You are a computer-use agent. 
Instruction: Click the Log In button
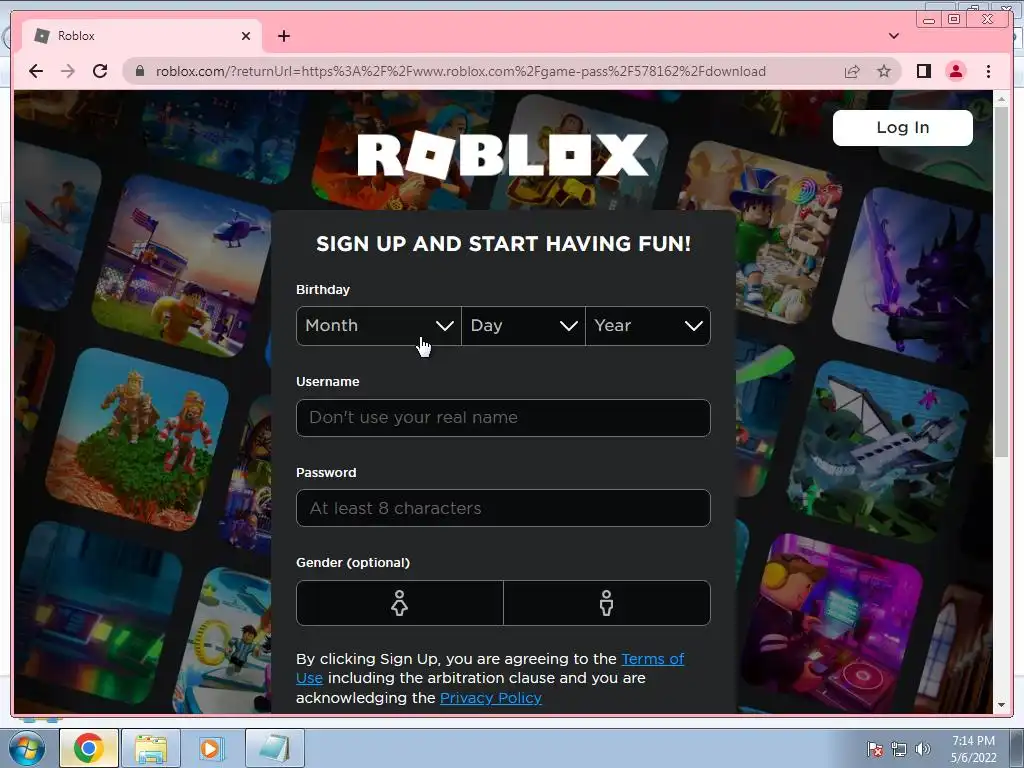coord(903,127)
